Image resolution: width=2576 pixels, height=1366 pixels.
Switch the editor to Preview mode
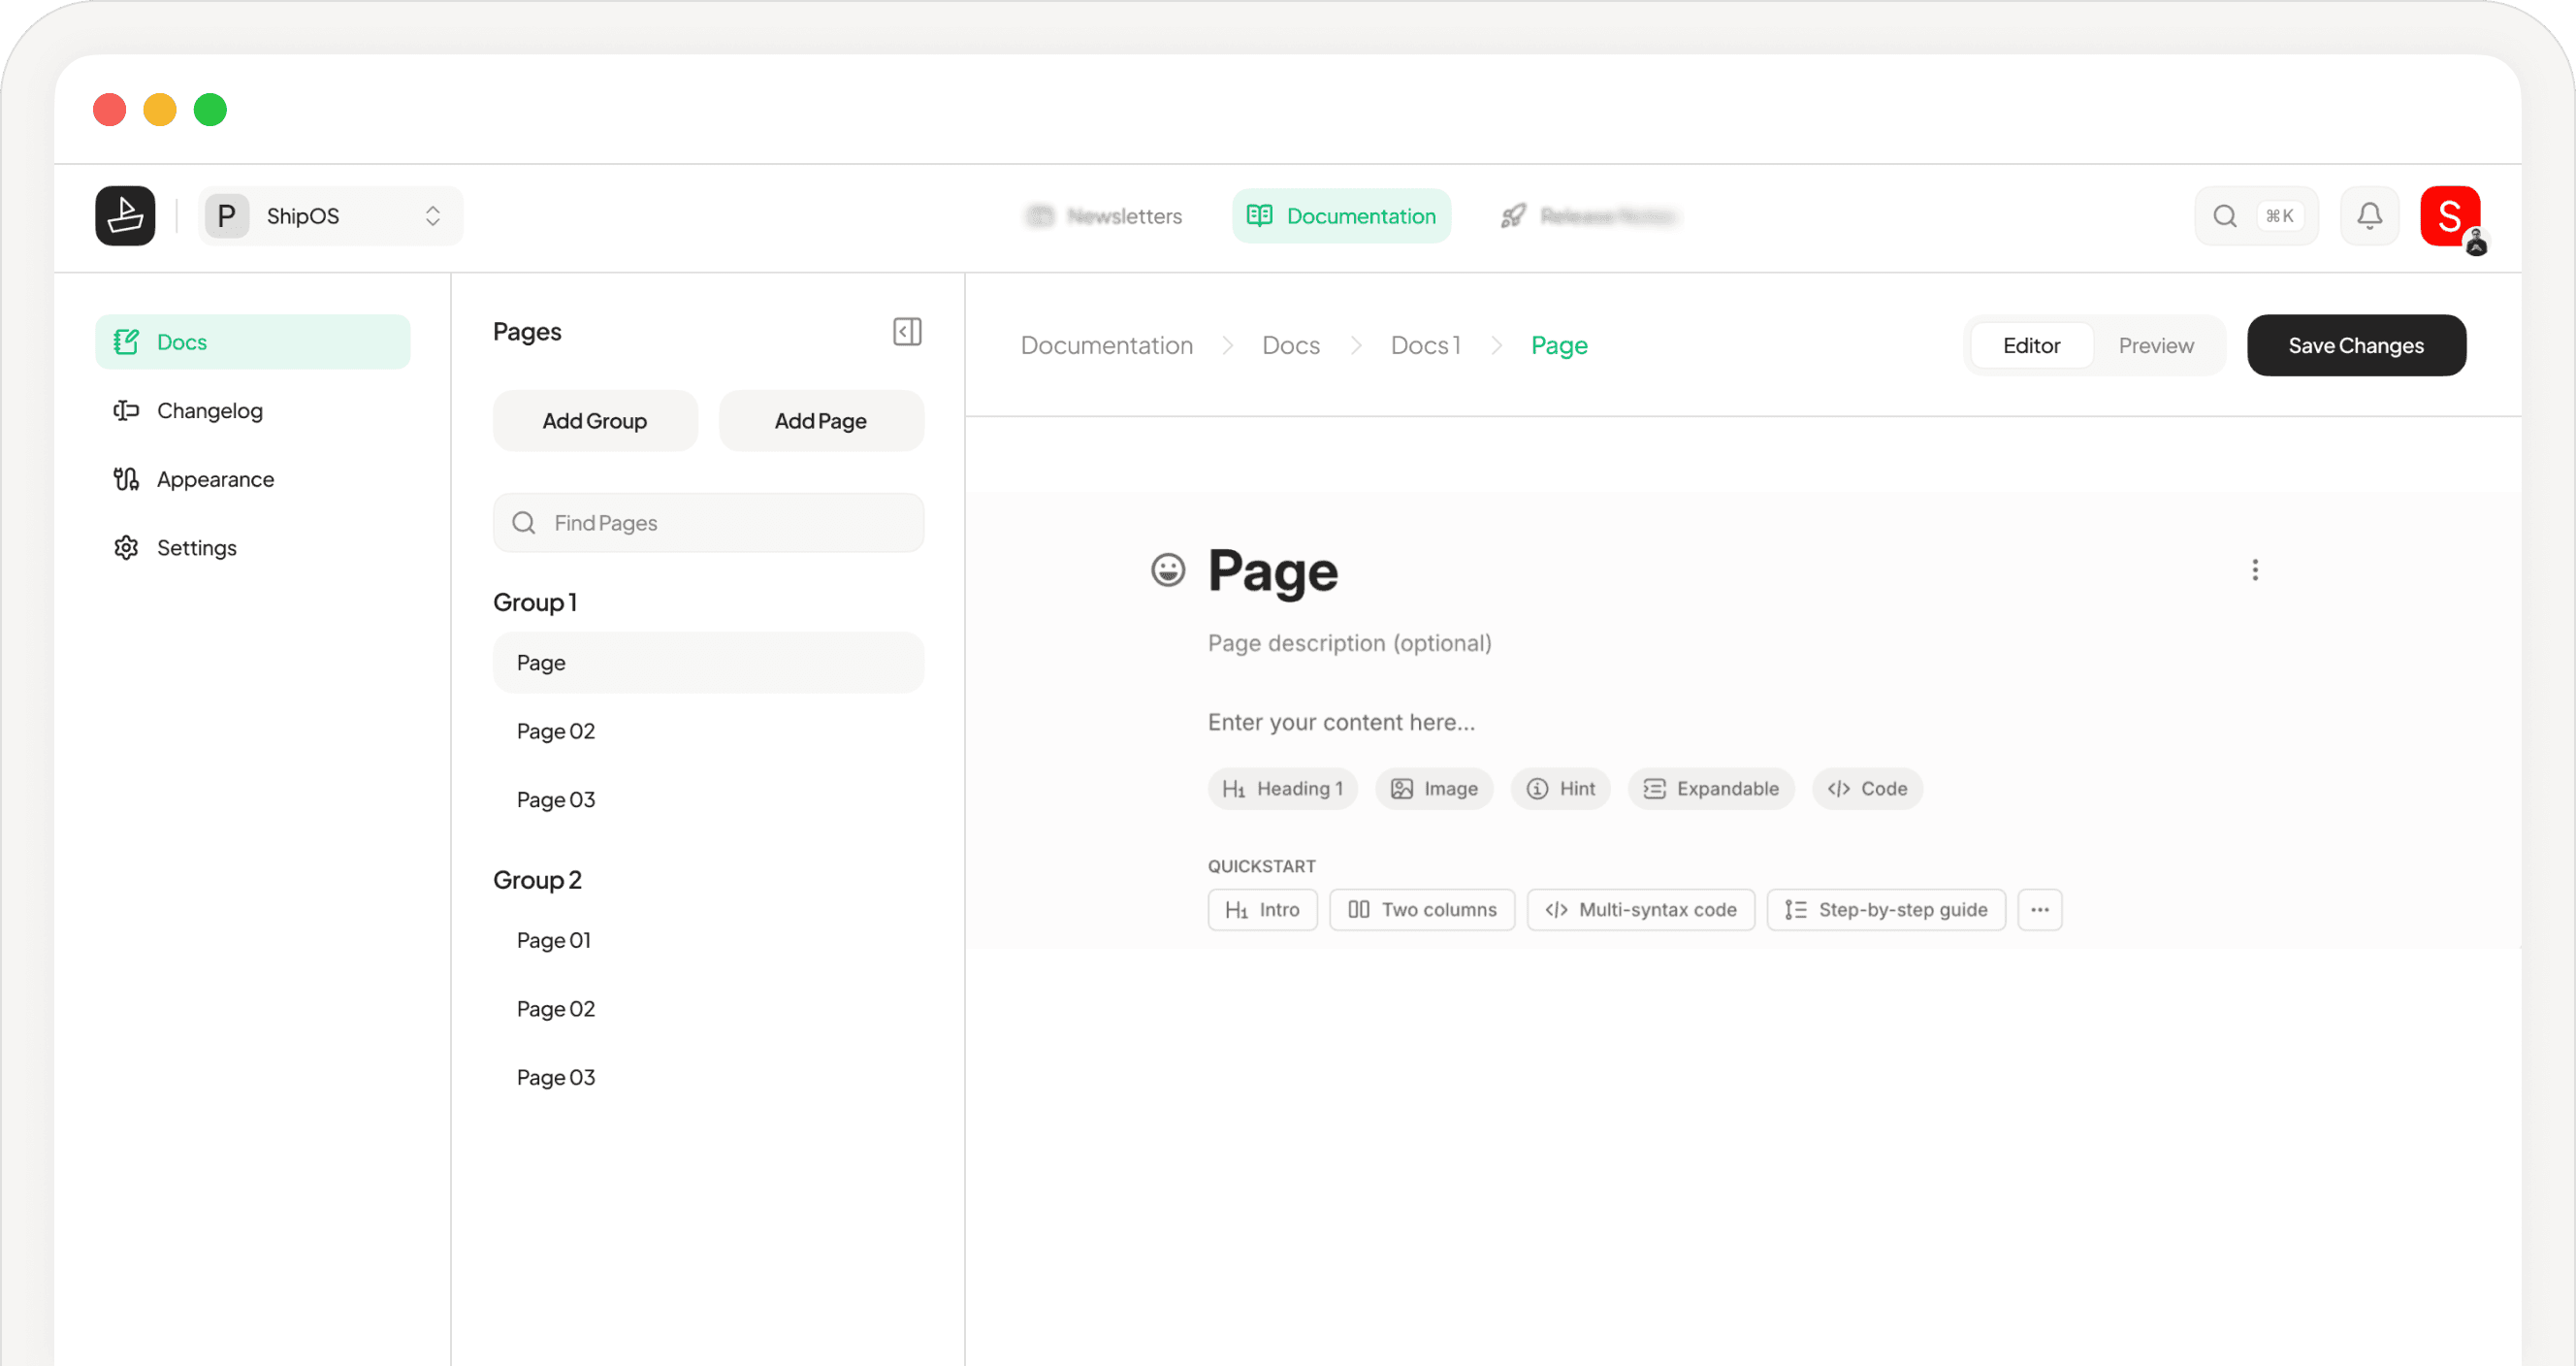click(2155, 345)
